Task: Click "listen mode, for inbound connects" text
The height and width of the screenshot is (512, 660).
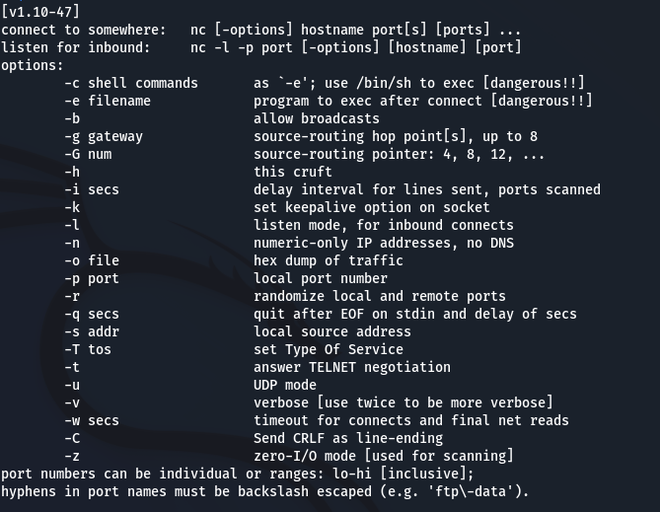Action: (384, 225)
